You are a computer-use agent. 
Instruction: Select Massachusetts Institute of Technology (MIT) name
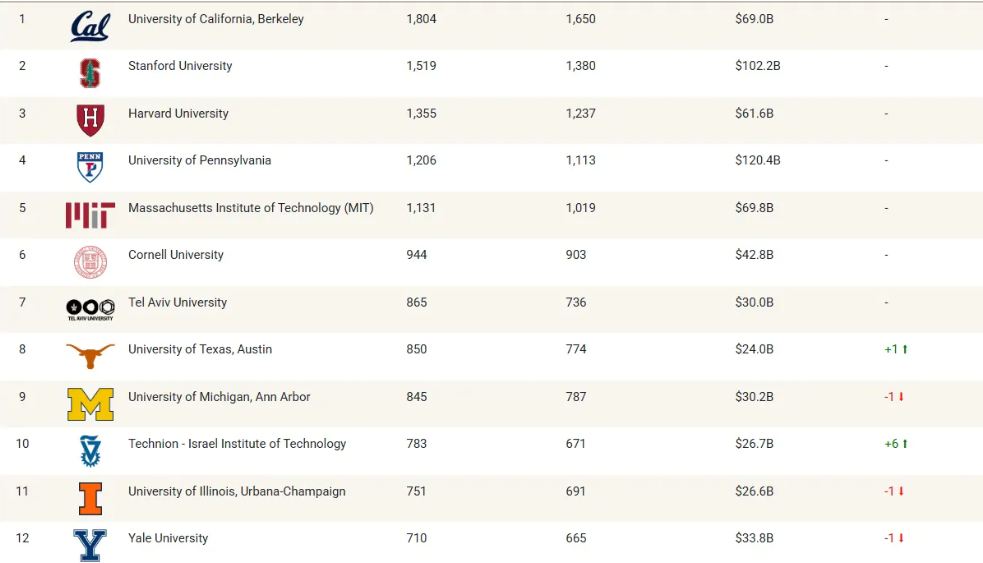[250, 208]
